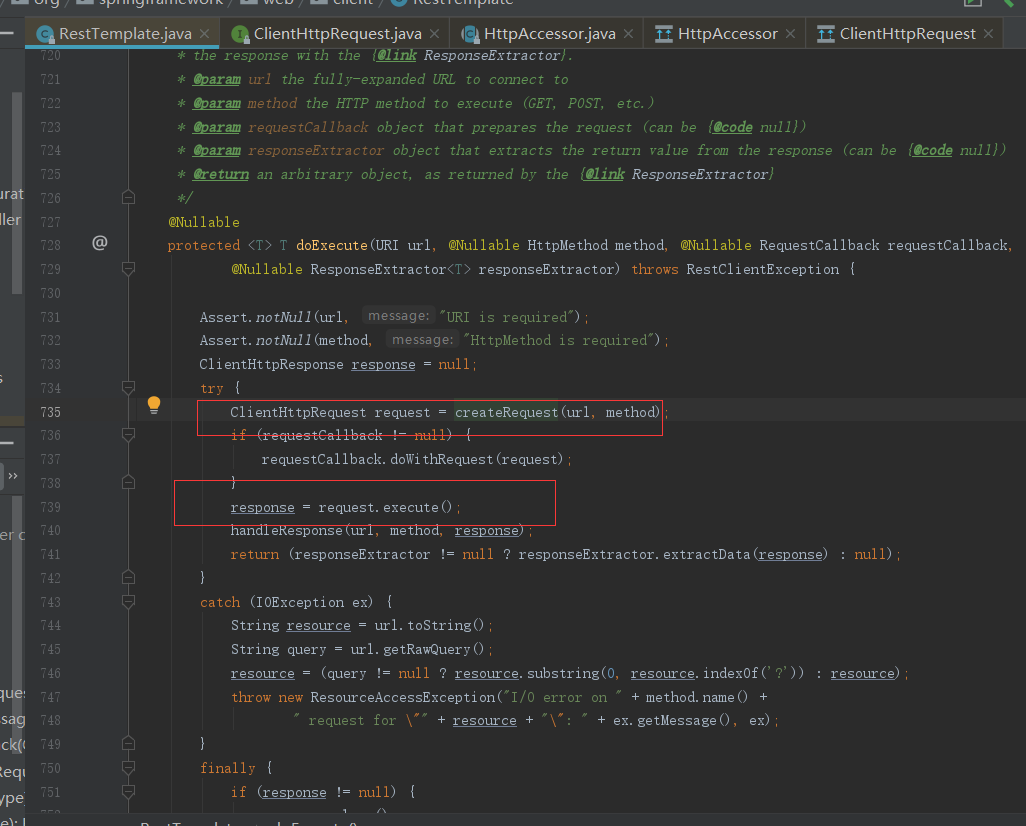Click the HttpAccessor diagram tab icon
This screenshot has width=1026, height=826.
(663, 34)
